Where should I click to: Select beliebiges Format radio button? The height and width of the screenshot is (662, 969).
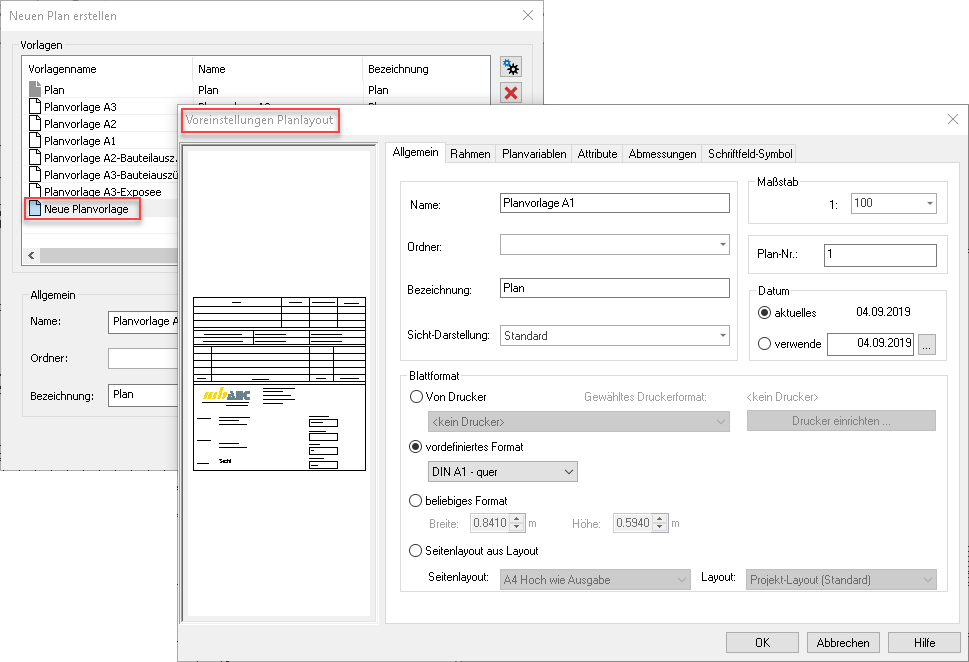[x=416, y=501]
